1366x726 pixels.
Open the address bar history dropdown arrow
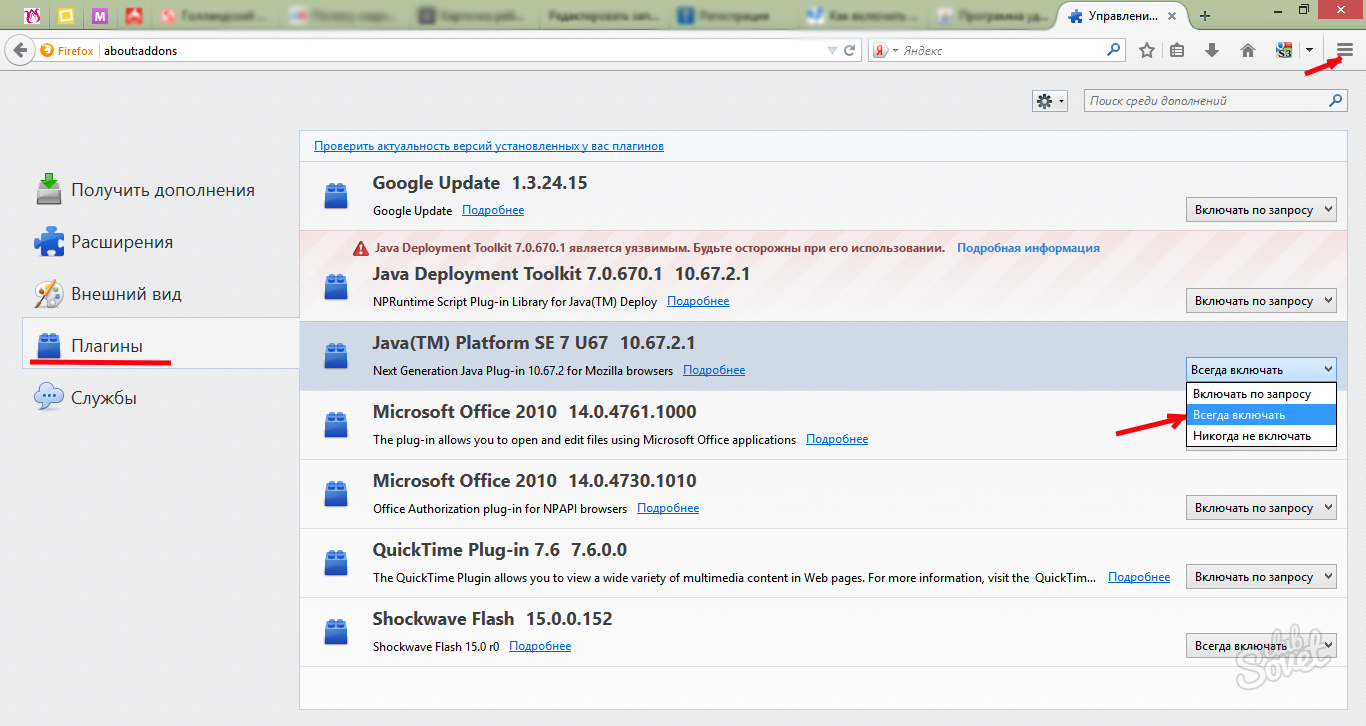[832, 50]
